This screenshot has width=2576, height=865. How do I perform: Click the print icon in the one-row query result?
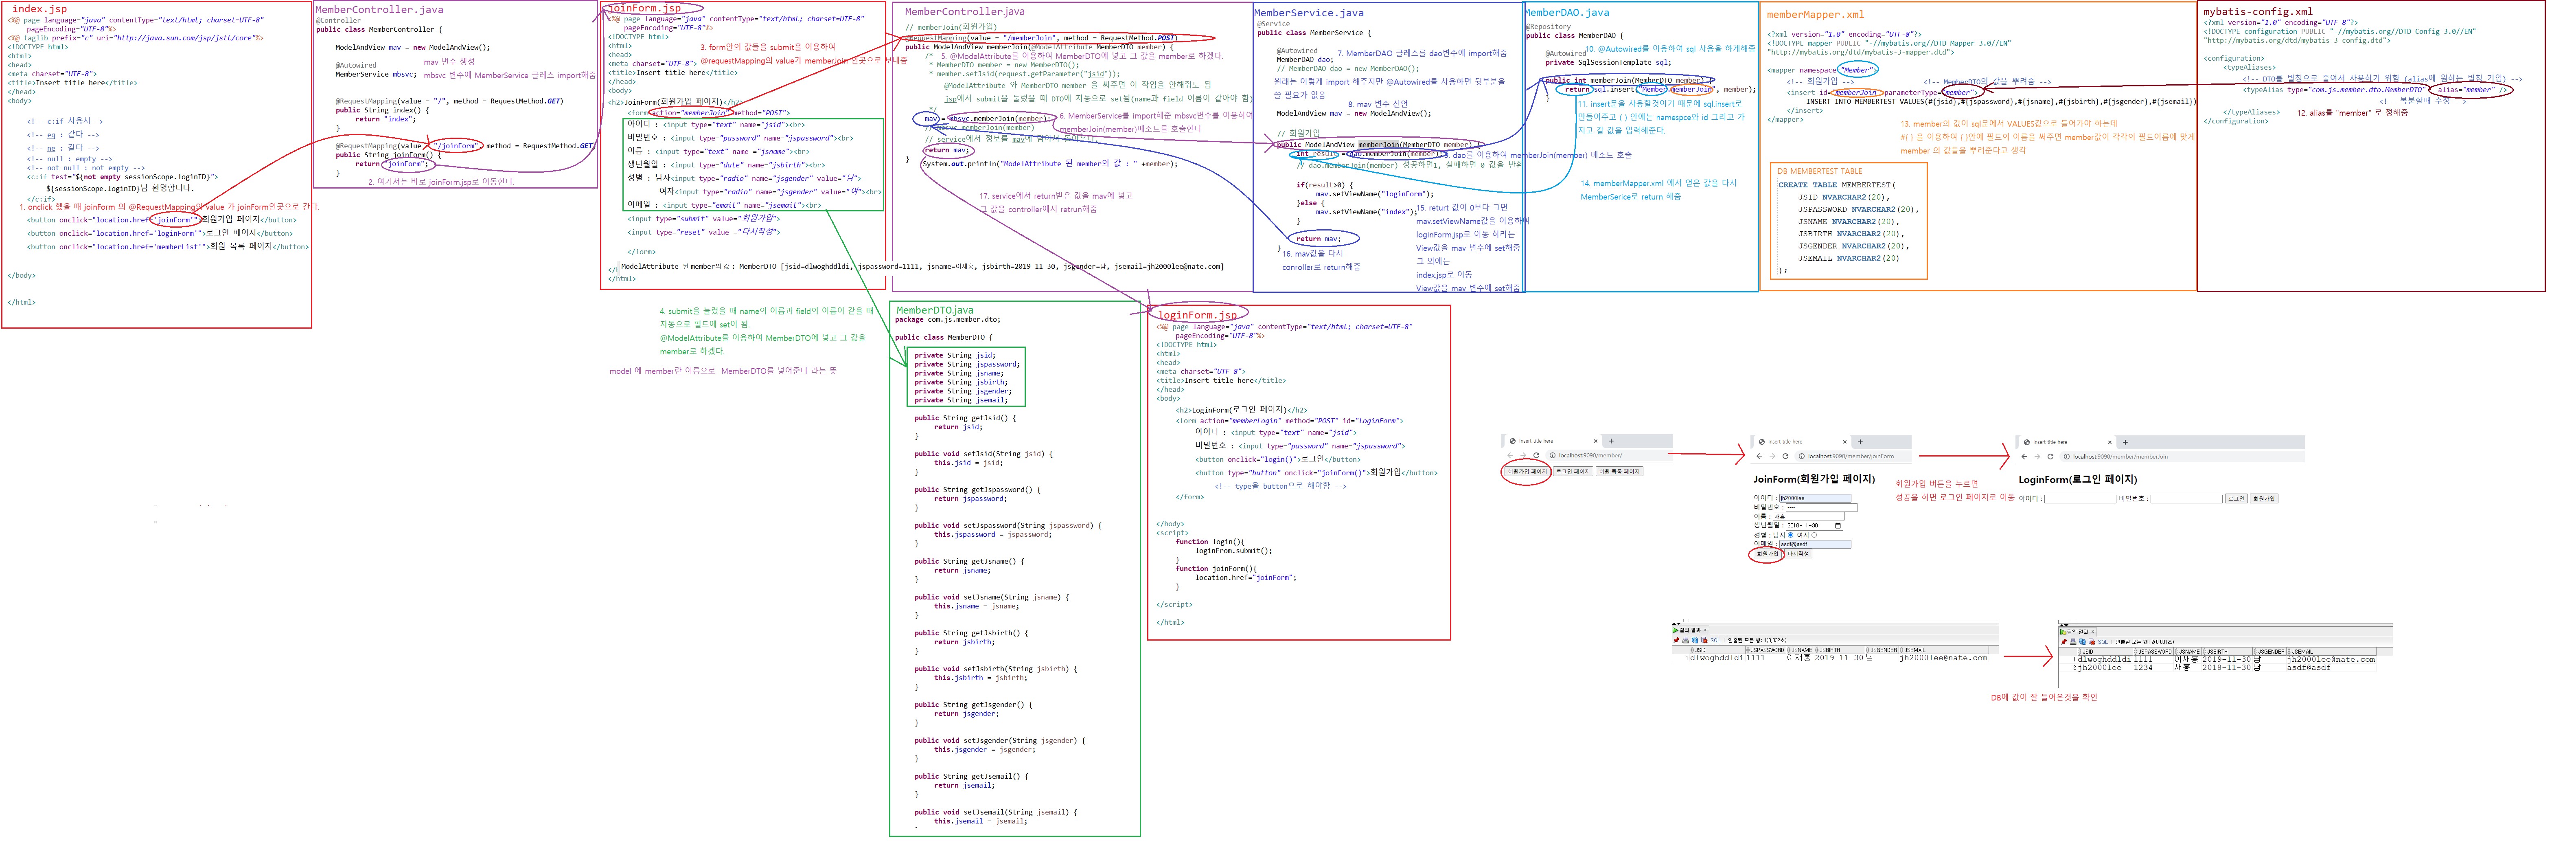1686,640
